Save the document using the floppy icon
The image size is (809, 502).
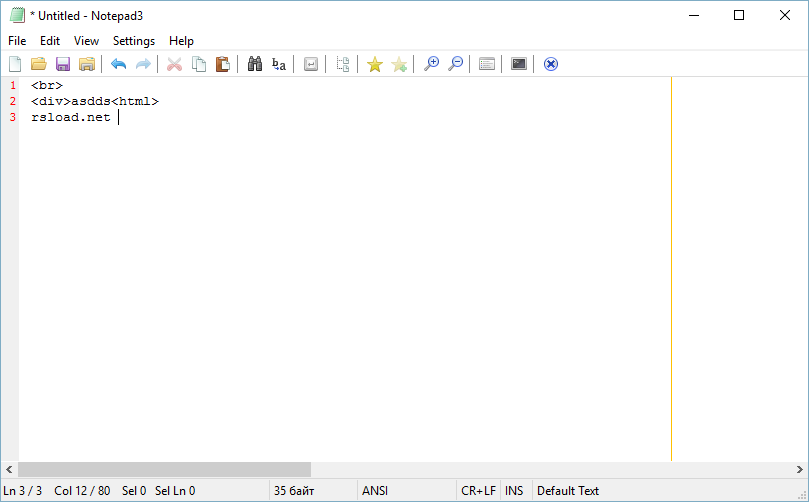click(63, 64)
